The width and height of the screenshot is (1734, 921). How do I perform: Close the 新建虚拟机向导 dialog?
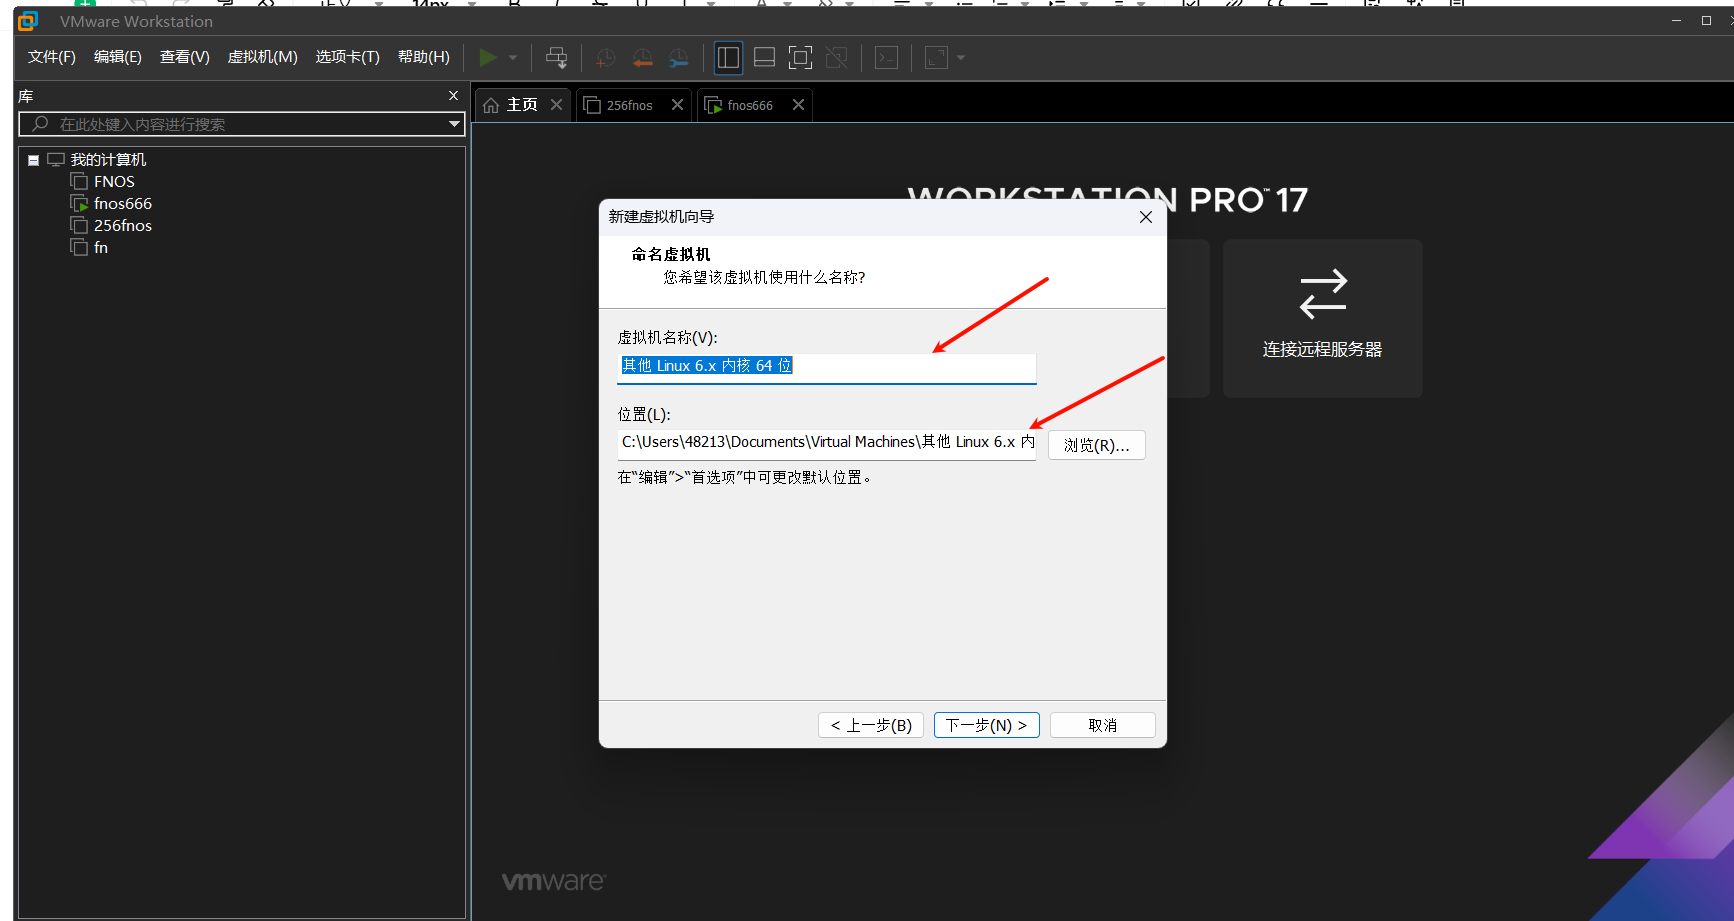1146,217
